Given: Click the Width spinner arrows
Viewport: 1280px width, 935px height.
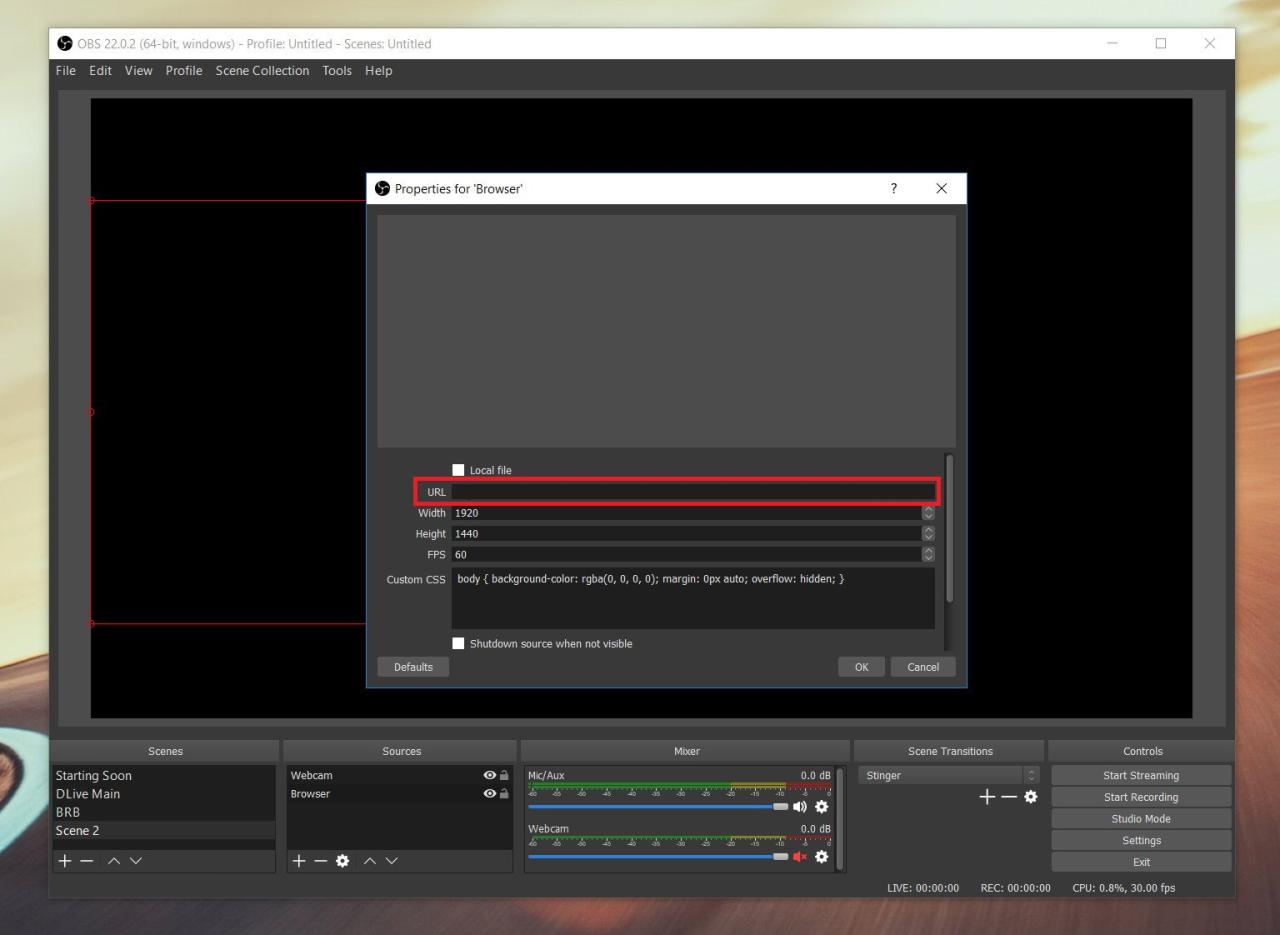Looking at the screenshot, I should pyautogui.click(x=928, y=513).
